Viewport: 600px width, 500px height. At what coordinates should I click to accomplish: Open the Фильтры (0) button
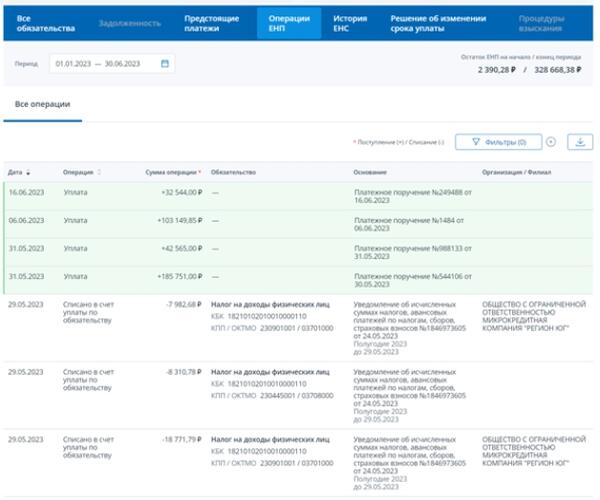(x=498, y=142)
